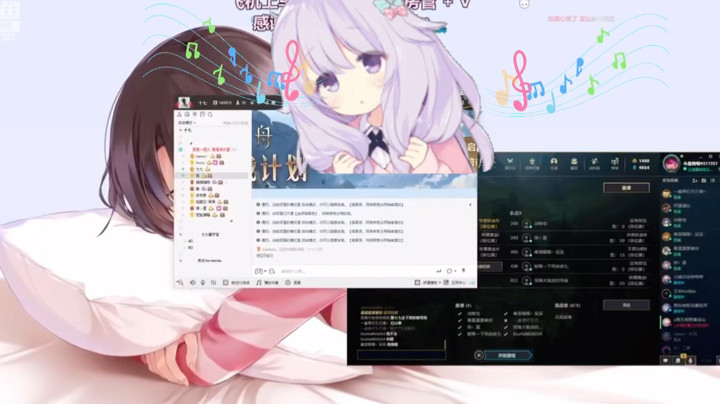Open the channel mode dropdown above member list
This screenshot has height=404, width=720.
187,123
